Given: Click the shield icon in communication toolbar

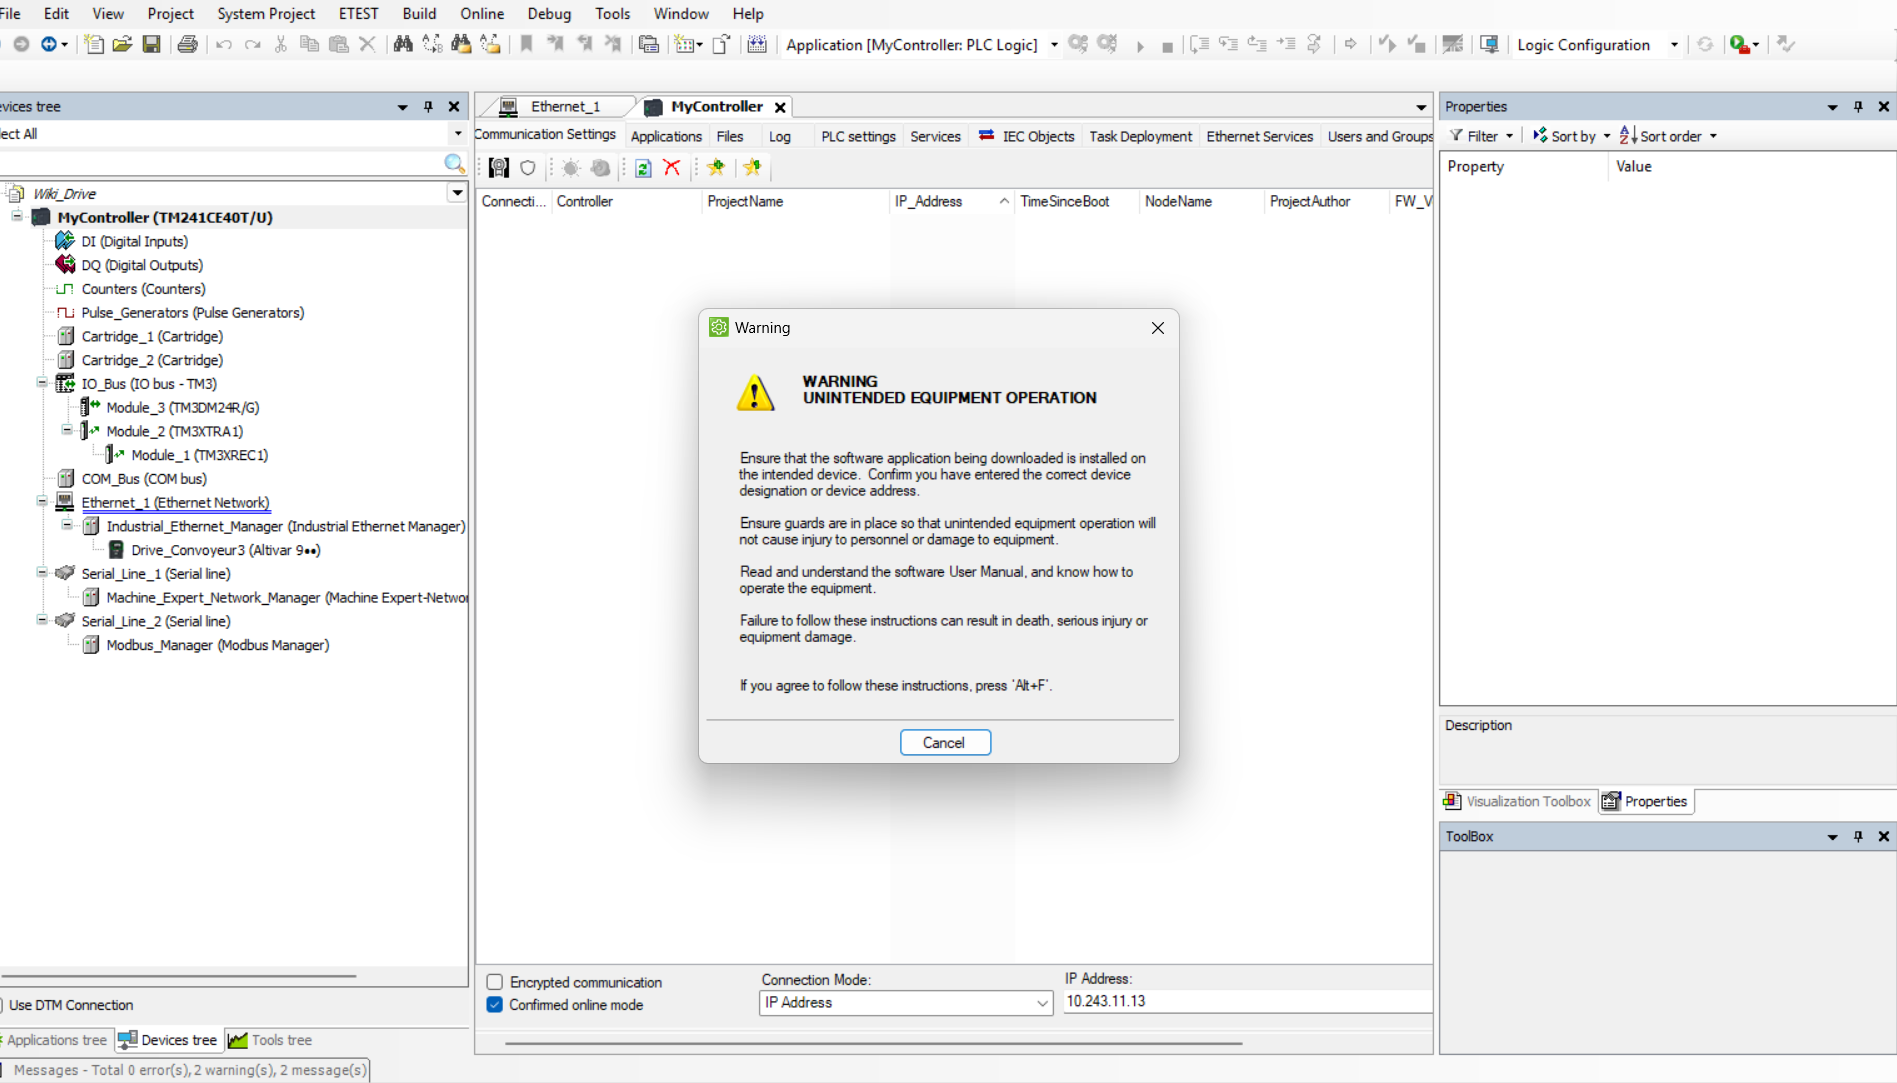Looking at the screenshot, I should point(528,168).
